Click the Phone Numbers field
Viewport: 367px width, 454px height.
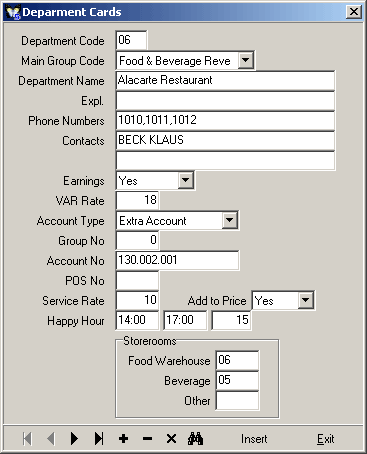[225, 120]
